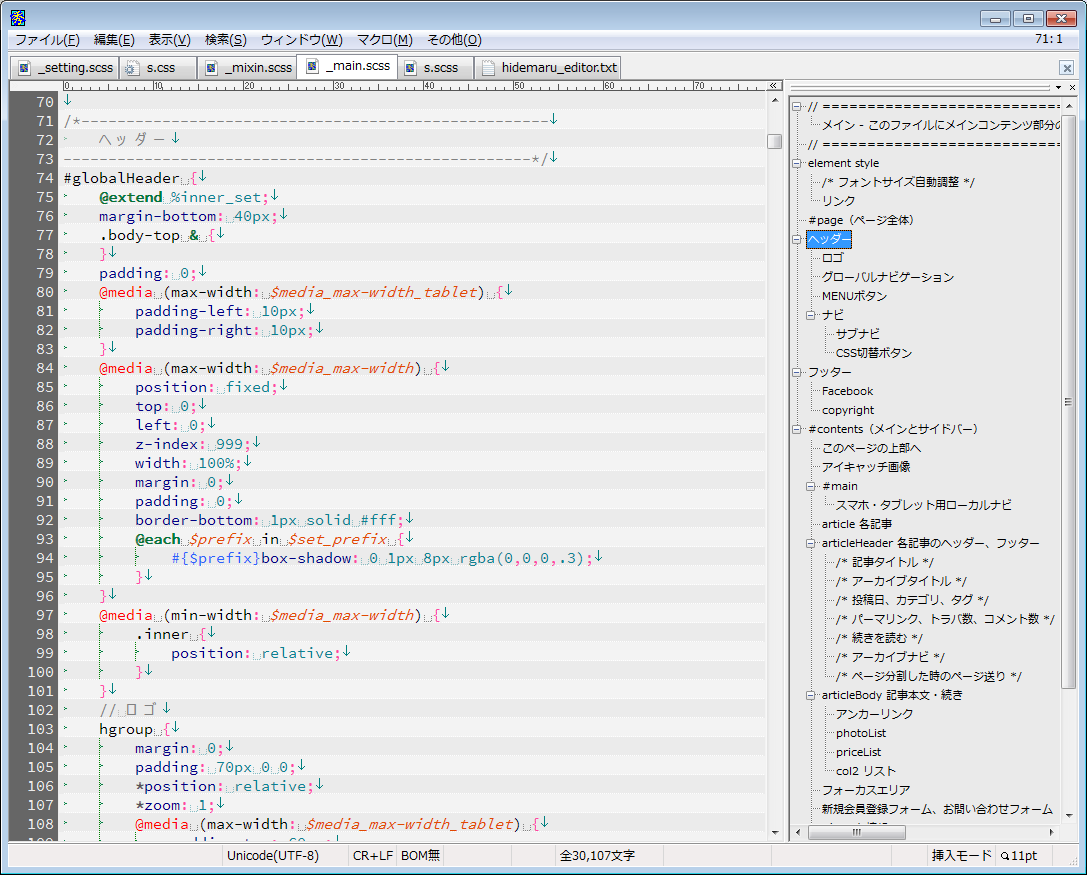This screenshot has width=1087, height=875.
Task: Click Unicode(UTF-8) encoding in status bar
Action: [x=272, y=856]
